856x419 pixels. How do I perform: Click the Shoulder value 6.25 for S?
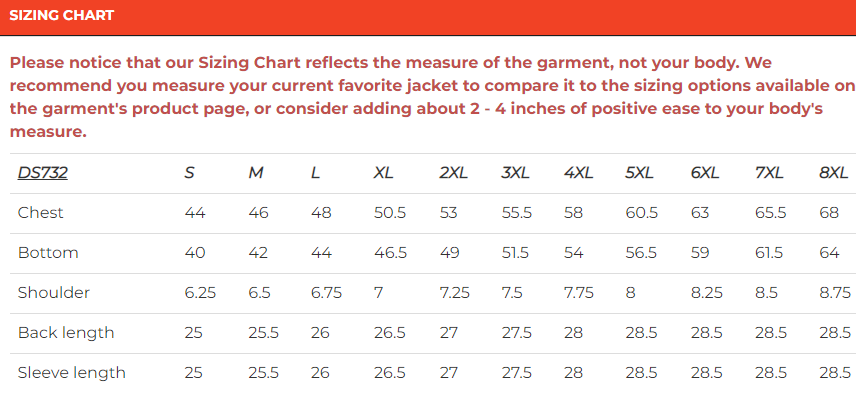point(200,293)
